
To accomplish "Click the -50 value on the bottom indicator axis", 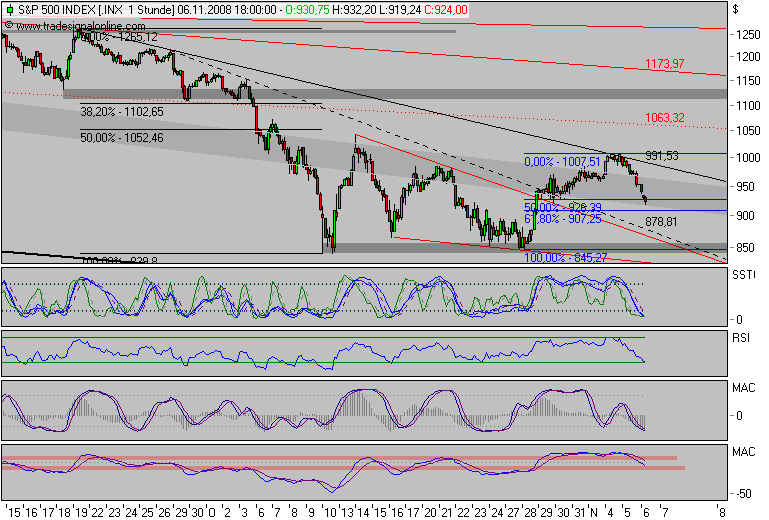I will (x=743, y=494).
